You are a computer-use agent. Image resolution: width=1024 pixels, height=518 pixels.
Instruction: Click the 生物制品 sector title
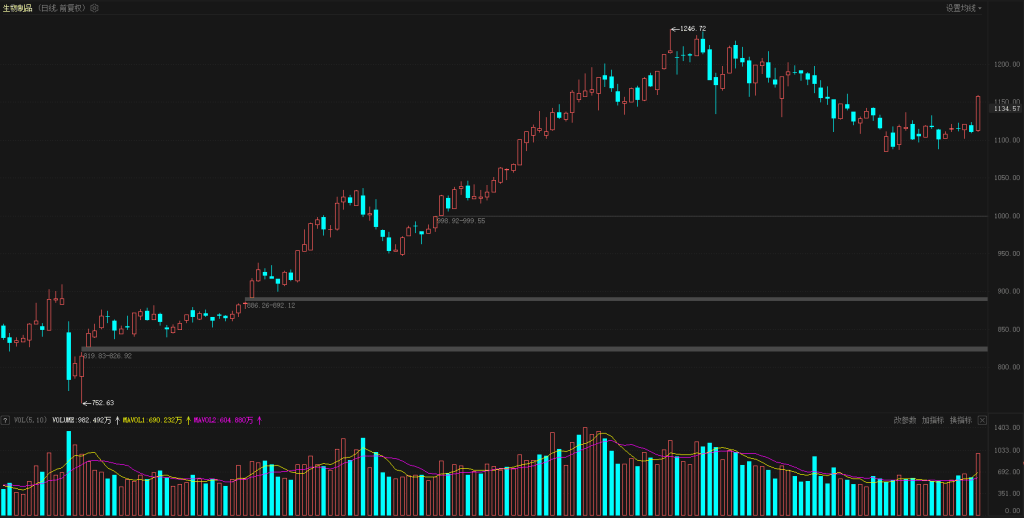(17, 8)
